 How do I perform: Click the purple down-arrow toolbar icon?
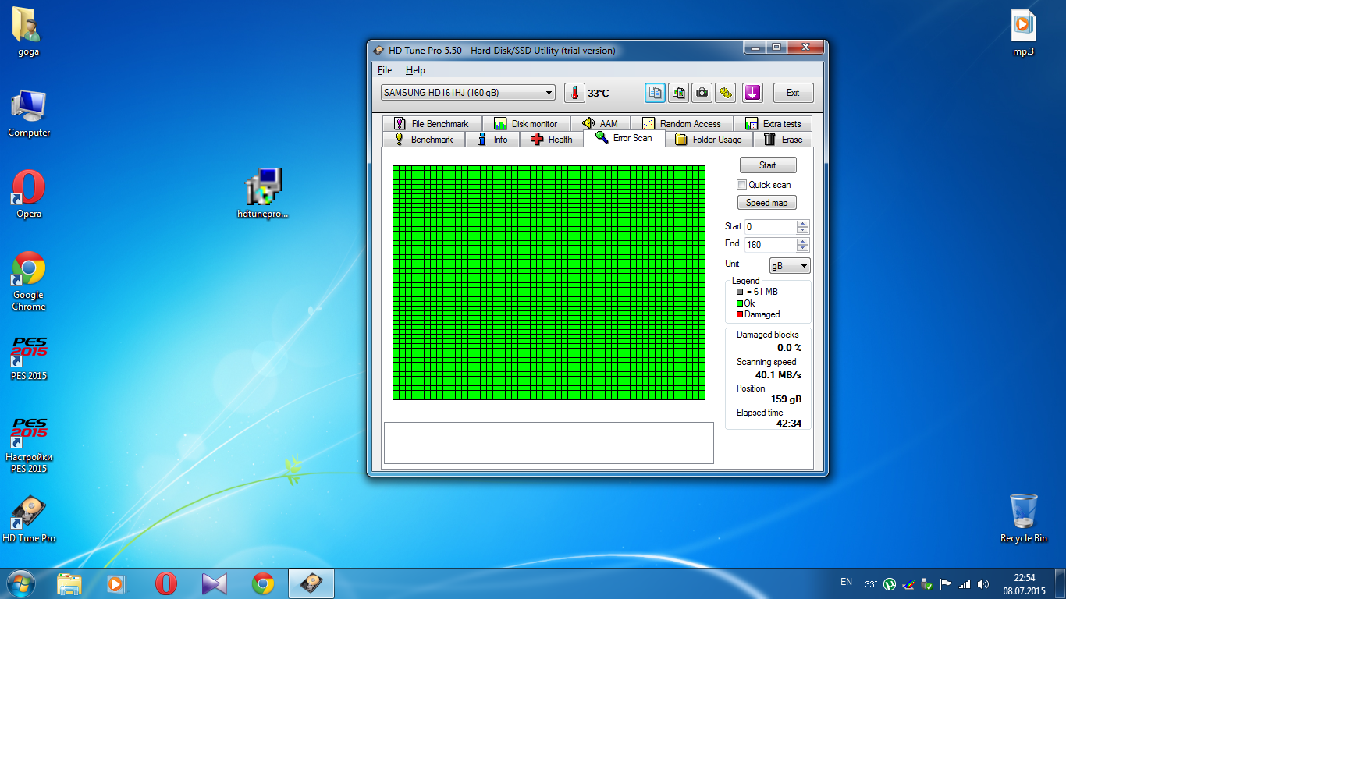point(753,93)
